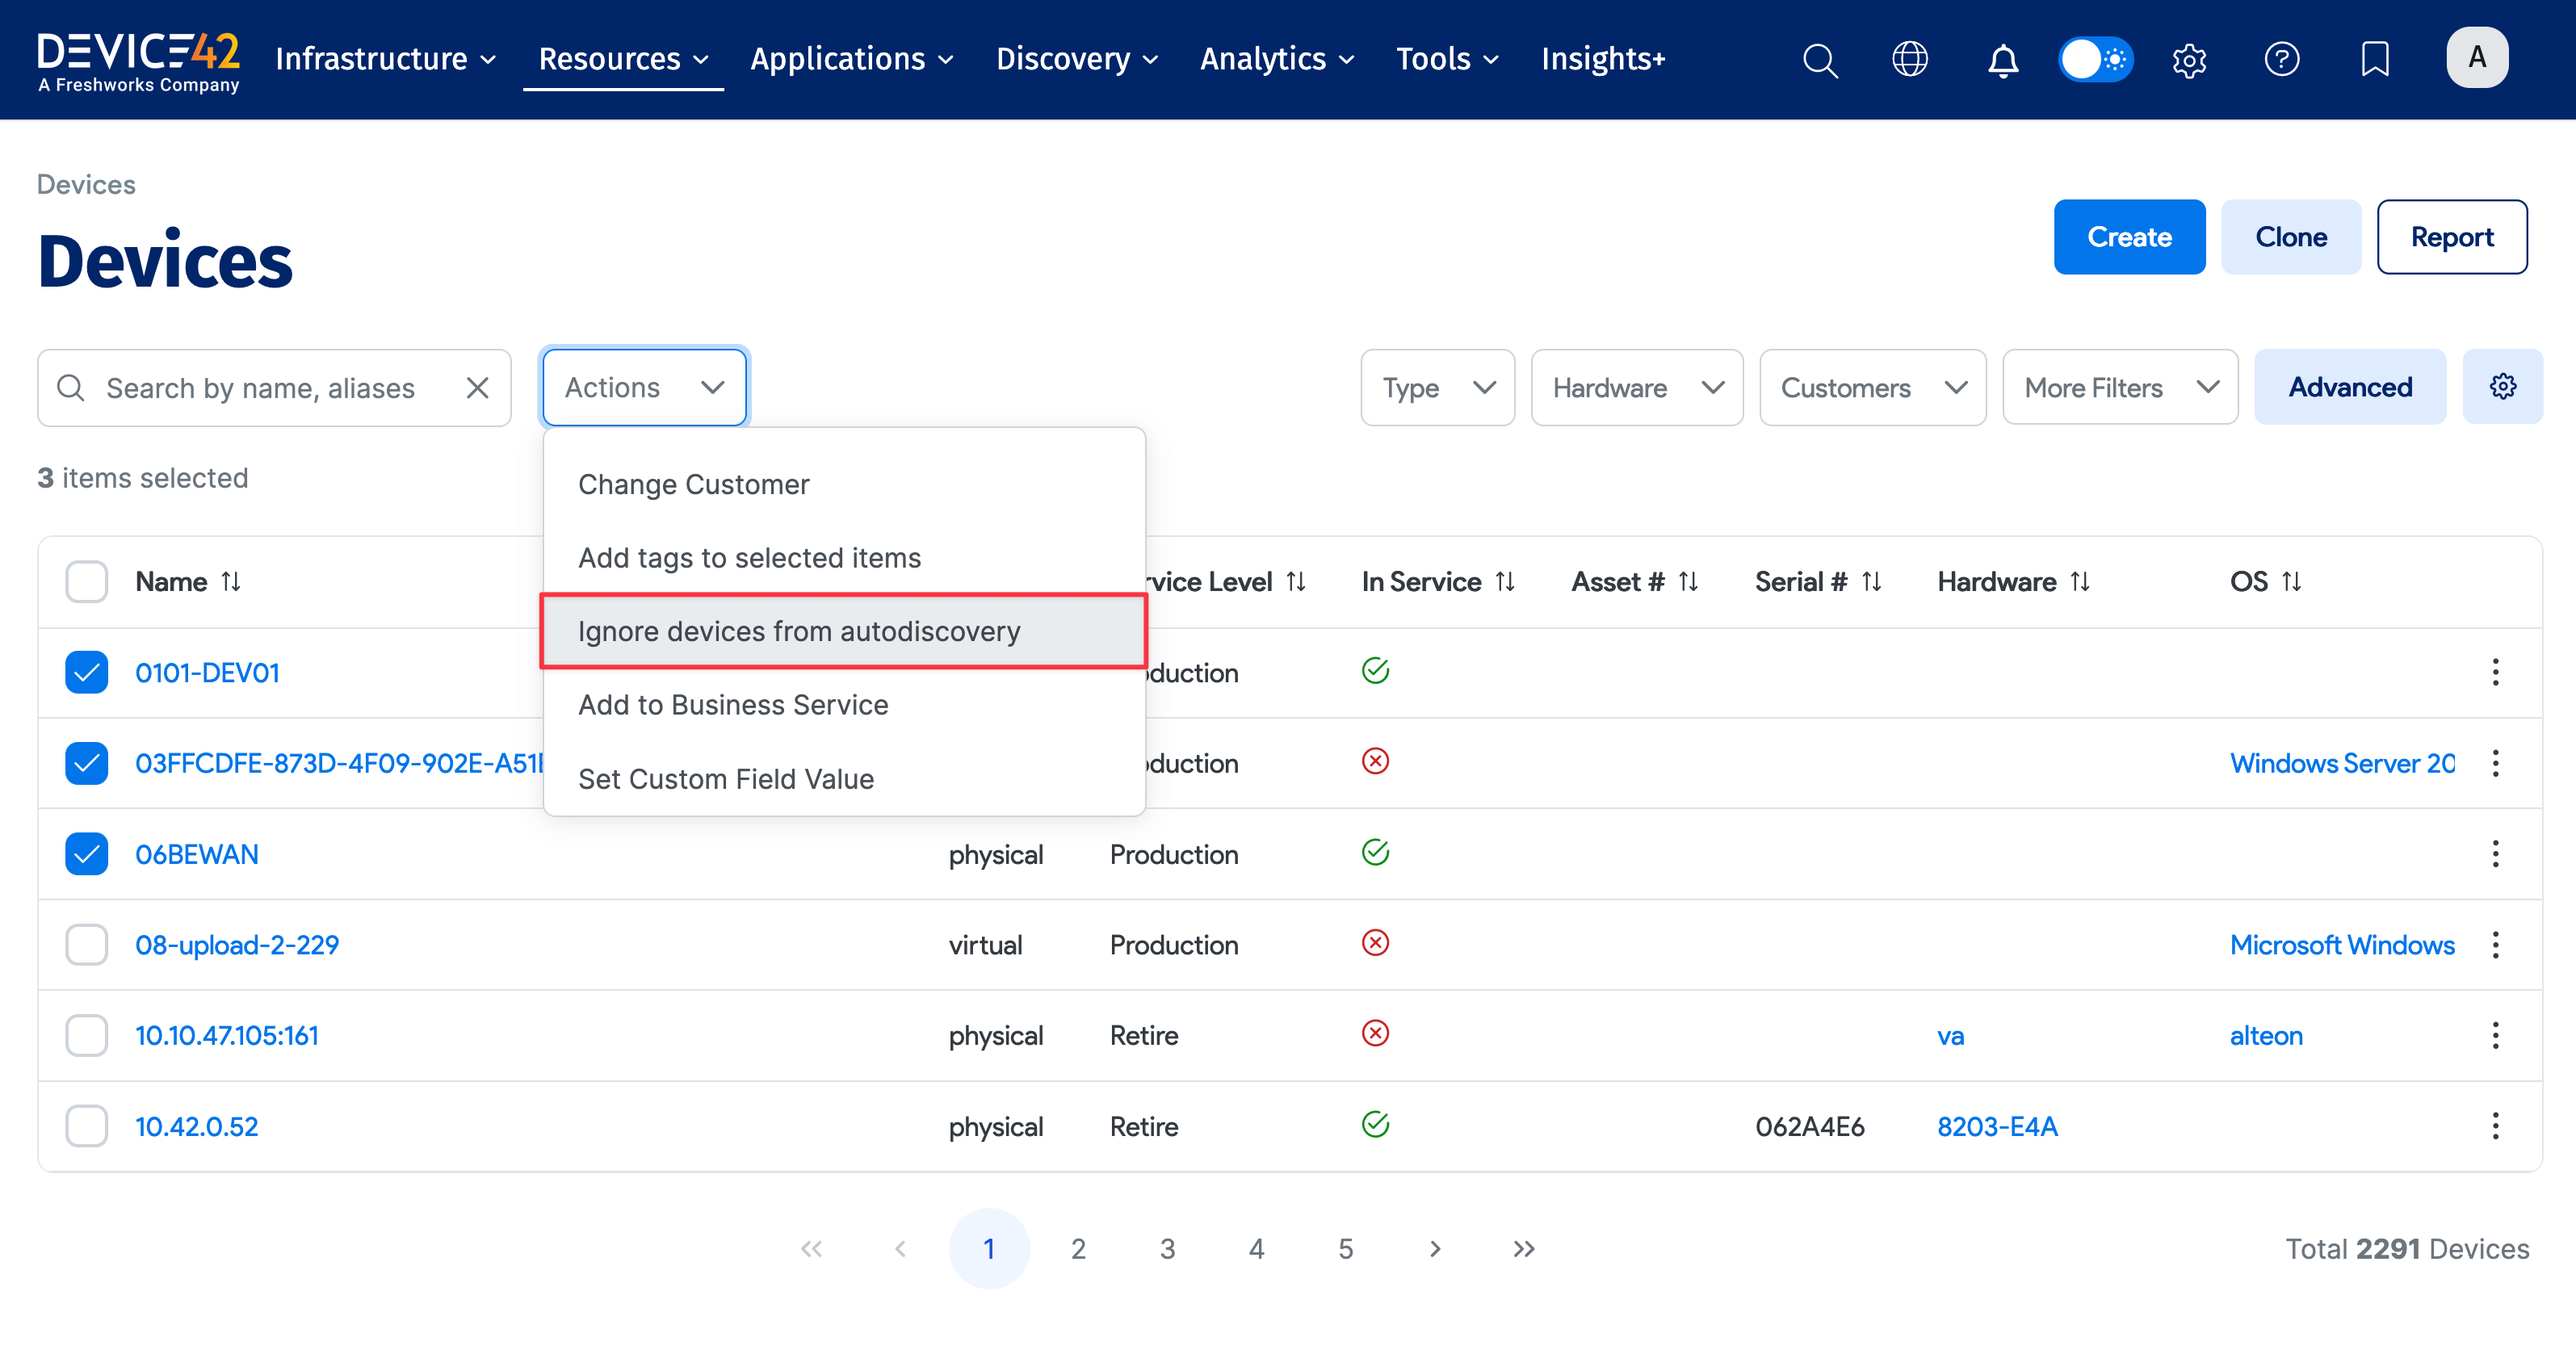Expand the Customers filter dropdown
This screenshot has width=2576, height=1350.
(1872, 388)
